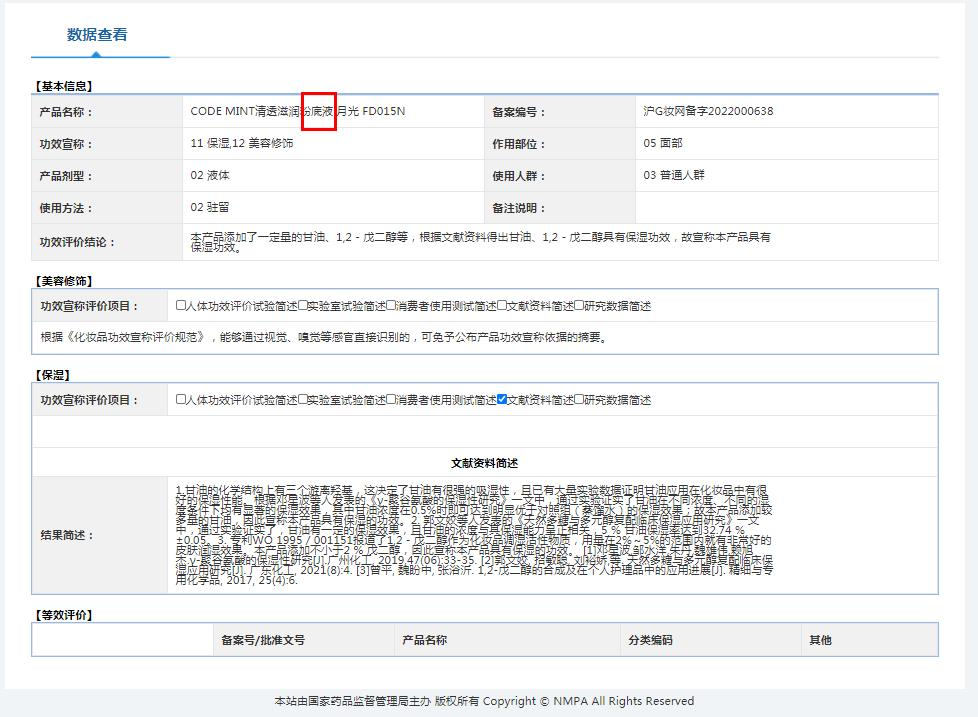Click the 使用人群： label
Image resolution: width=978 pixels, height=717 pixels.
[519, 176]
